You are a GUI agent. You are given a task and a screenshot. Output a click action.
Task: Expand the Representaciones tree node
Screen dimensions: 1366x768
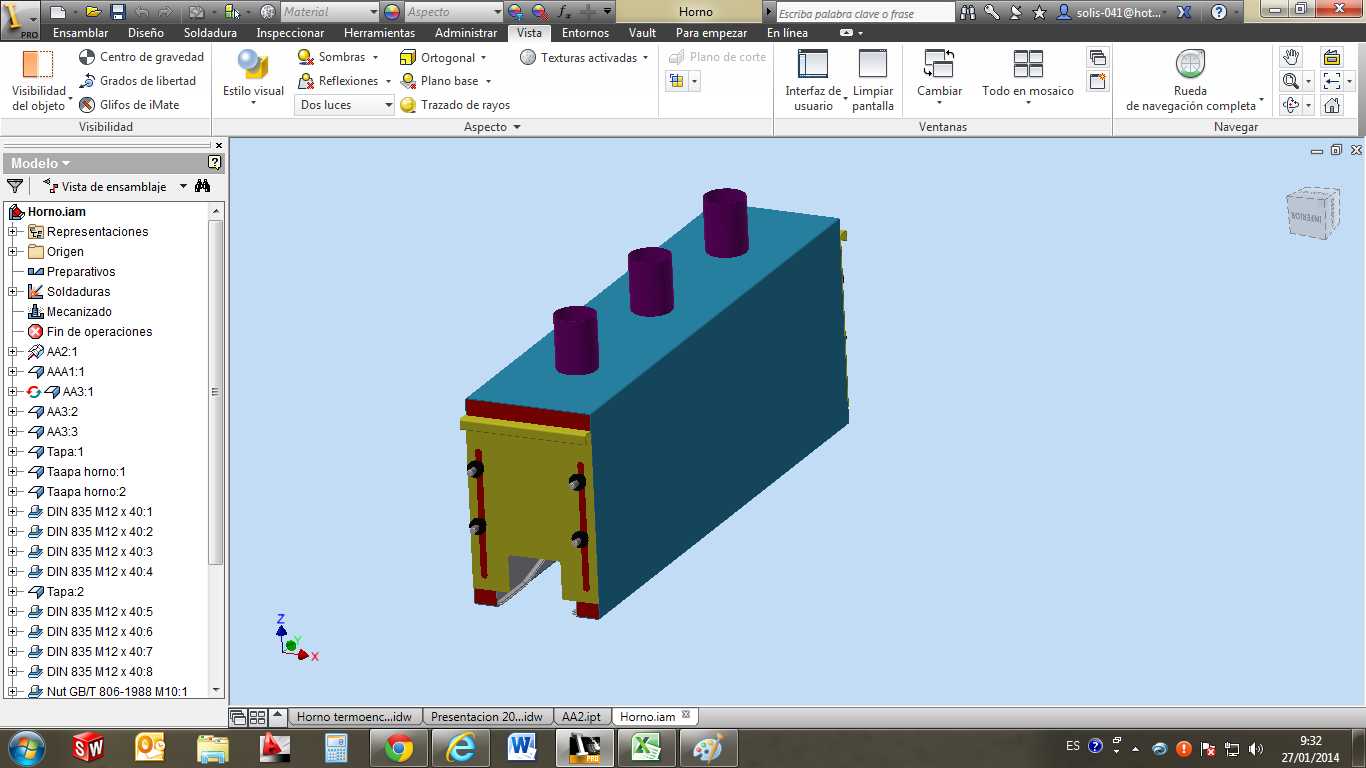point(13,232)
